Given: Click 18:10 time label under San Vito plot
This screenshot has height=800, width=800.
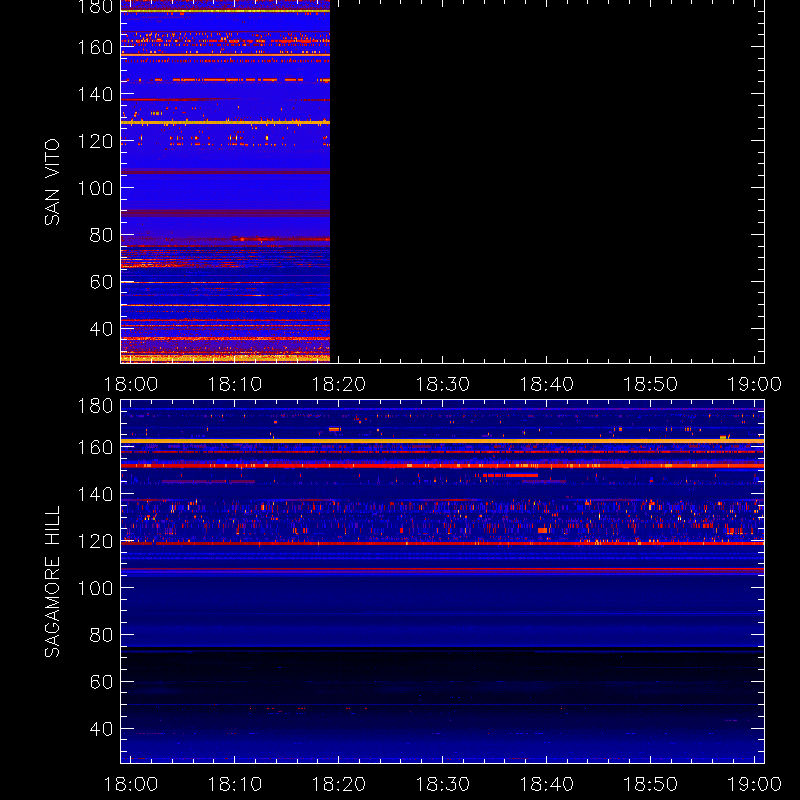Looking at the screenshot, I should (x=235, y=384).
